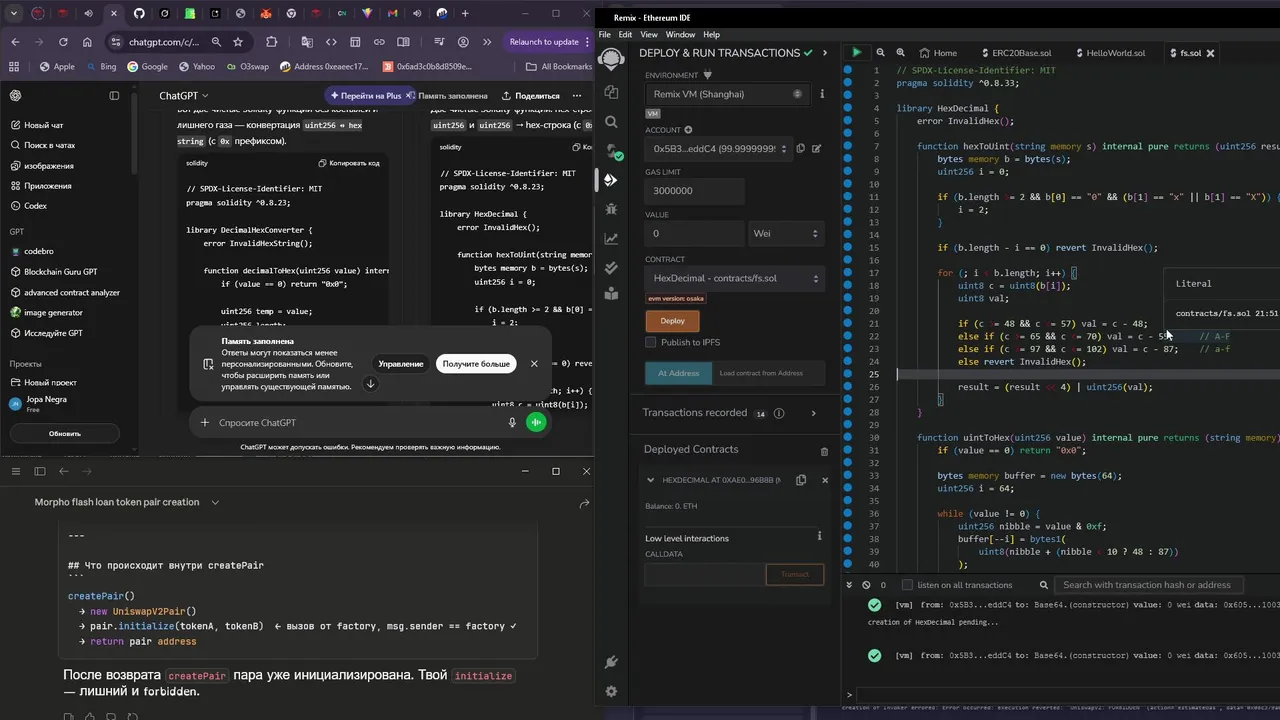Click ChatGPT voice mode green button

pos(536,423)
